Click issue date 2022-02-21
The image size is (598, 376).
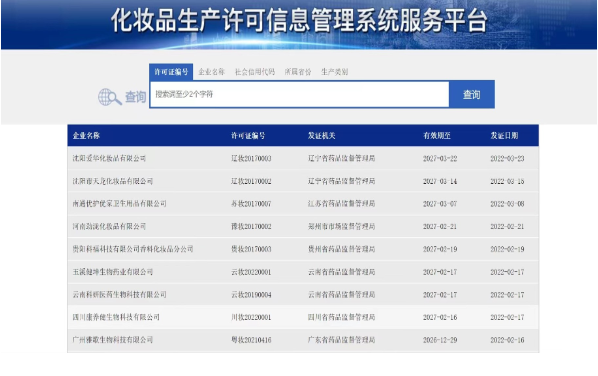(507, 227)
